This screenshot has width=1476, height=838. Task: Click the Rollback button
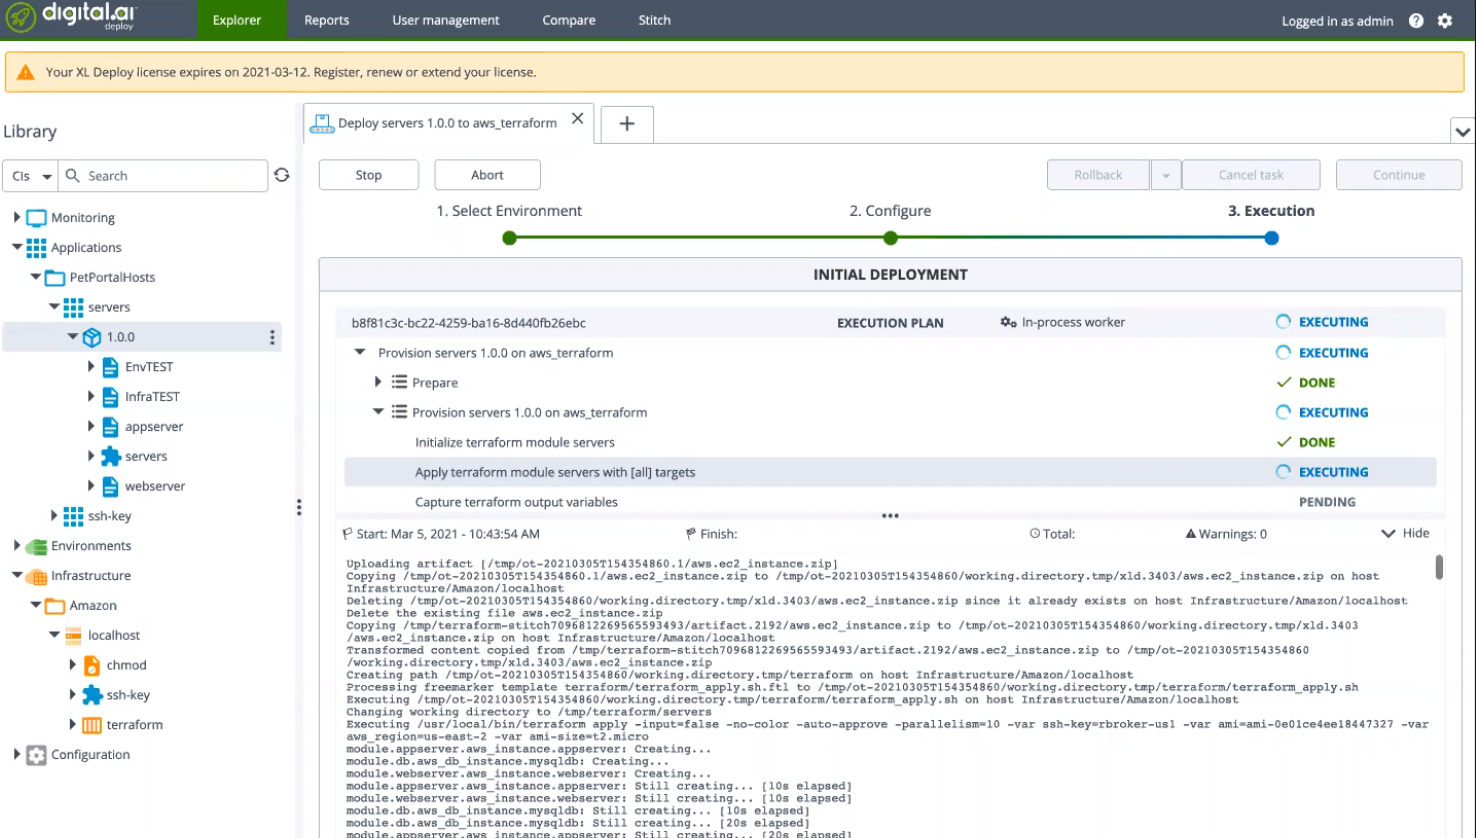[x=1098, y=175]
